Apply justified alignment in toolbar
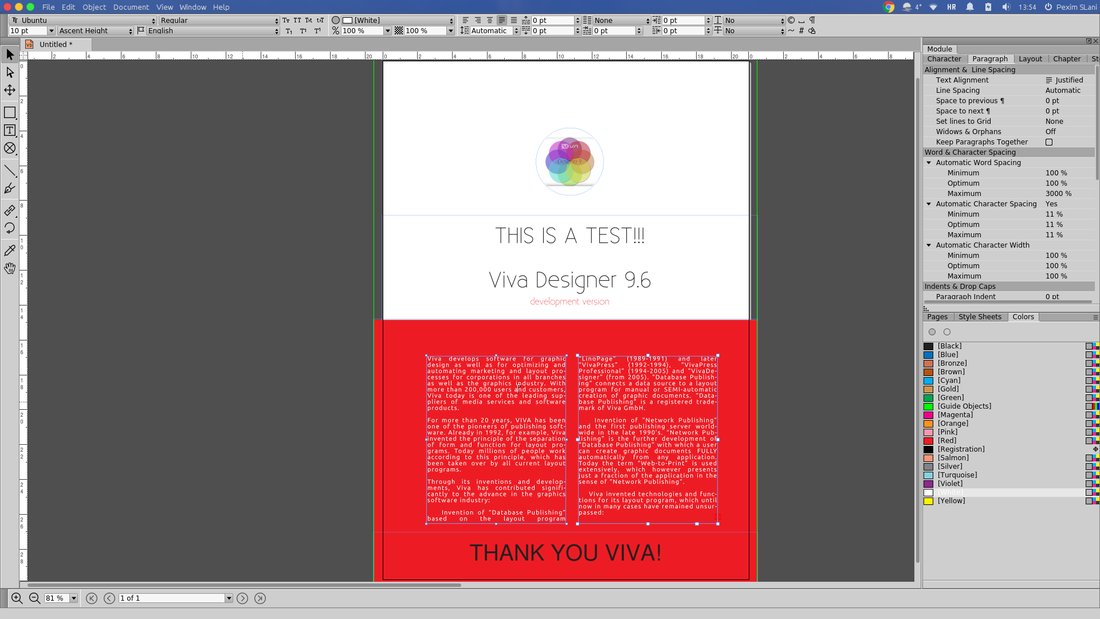The width and height of the screenshot is (1100, 619). pyautogui.click(x=502, y=20)
